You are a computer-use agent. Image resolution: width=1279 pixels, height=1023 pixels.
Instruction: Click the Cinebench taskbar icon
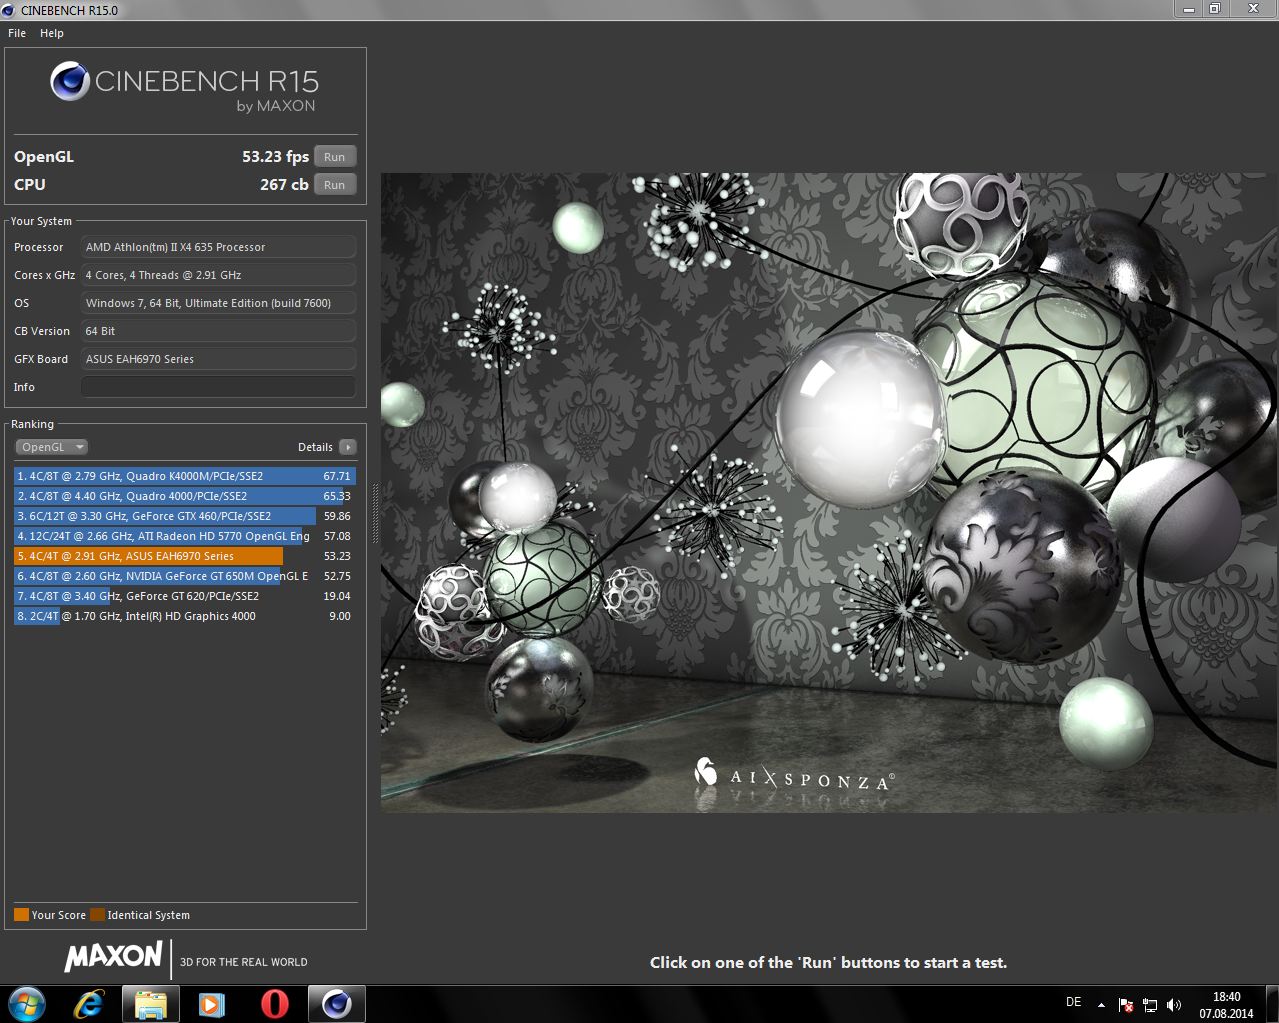336,1004
